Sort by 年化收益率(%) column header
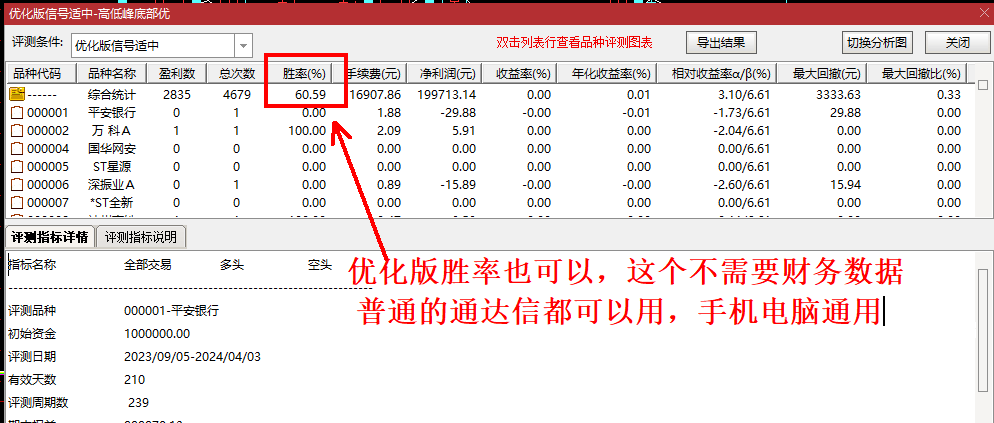This screenshot has width=994, height=423. (x=607, y=74)
